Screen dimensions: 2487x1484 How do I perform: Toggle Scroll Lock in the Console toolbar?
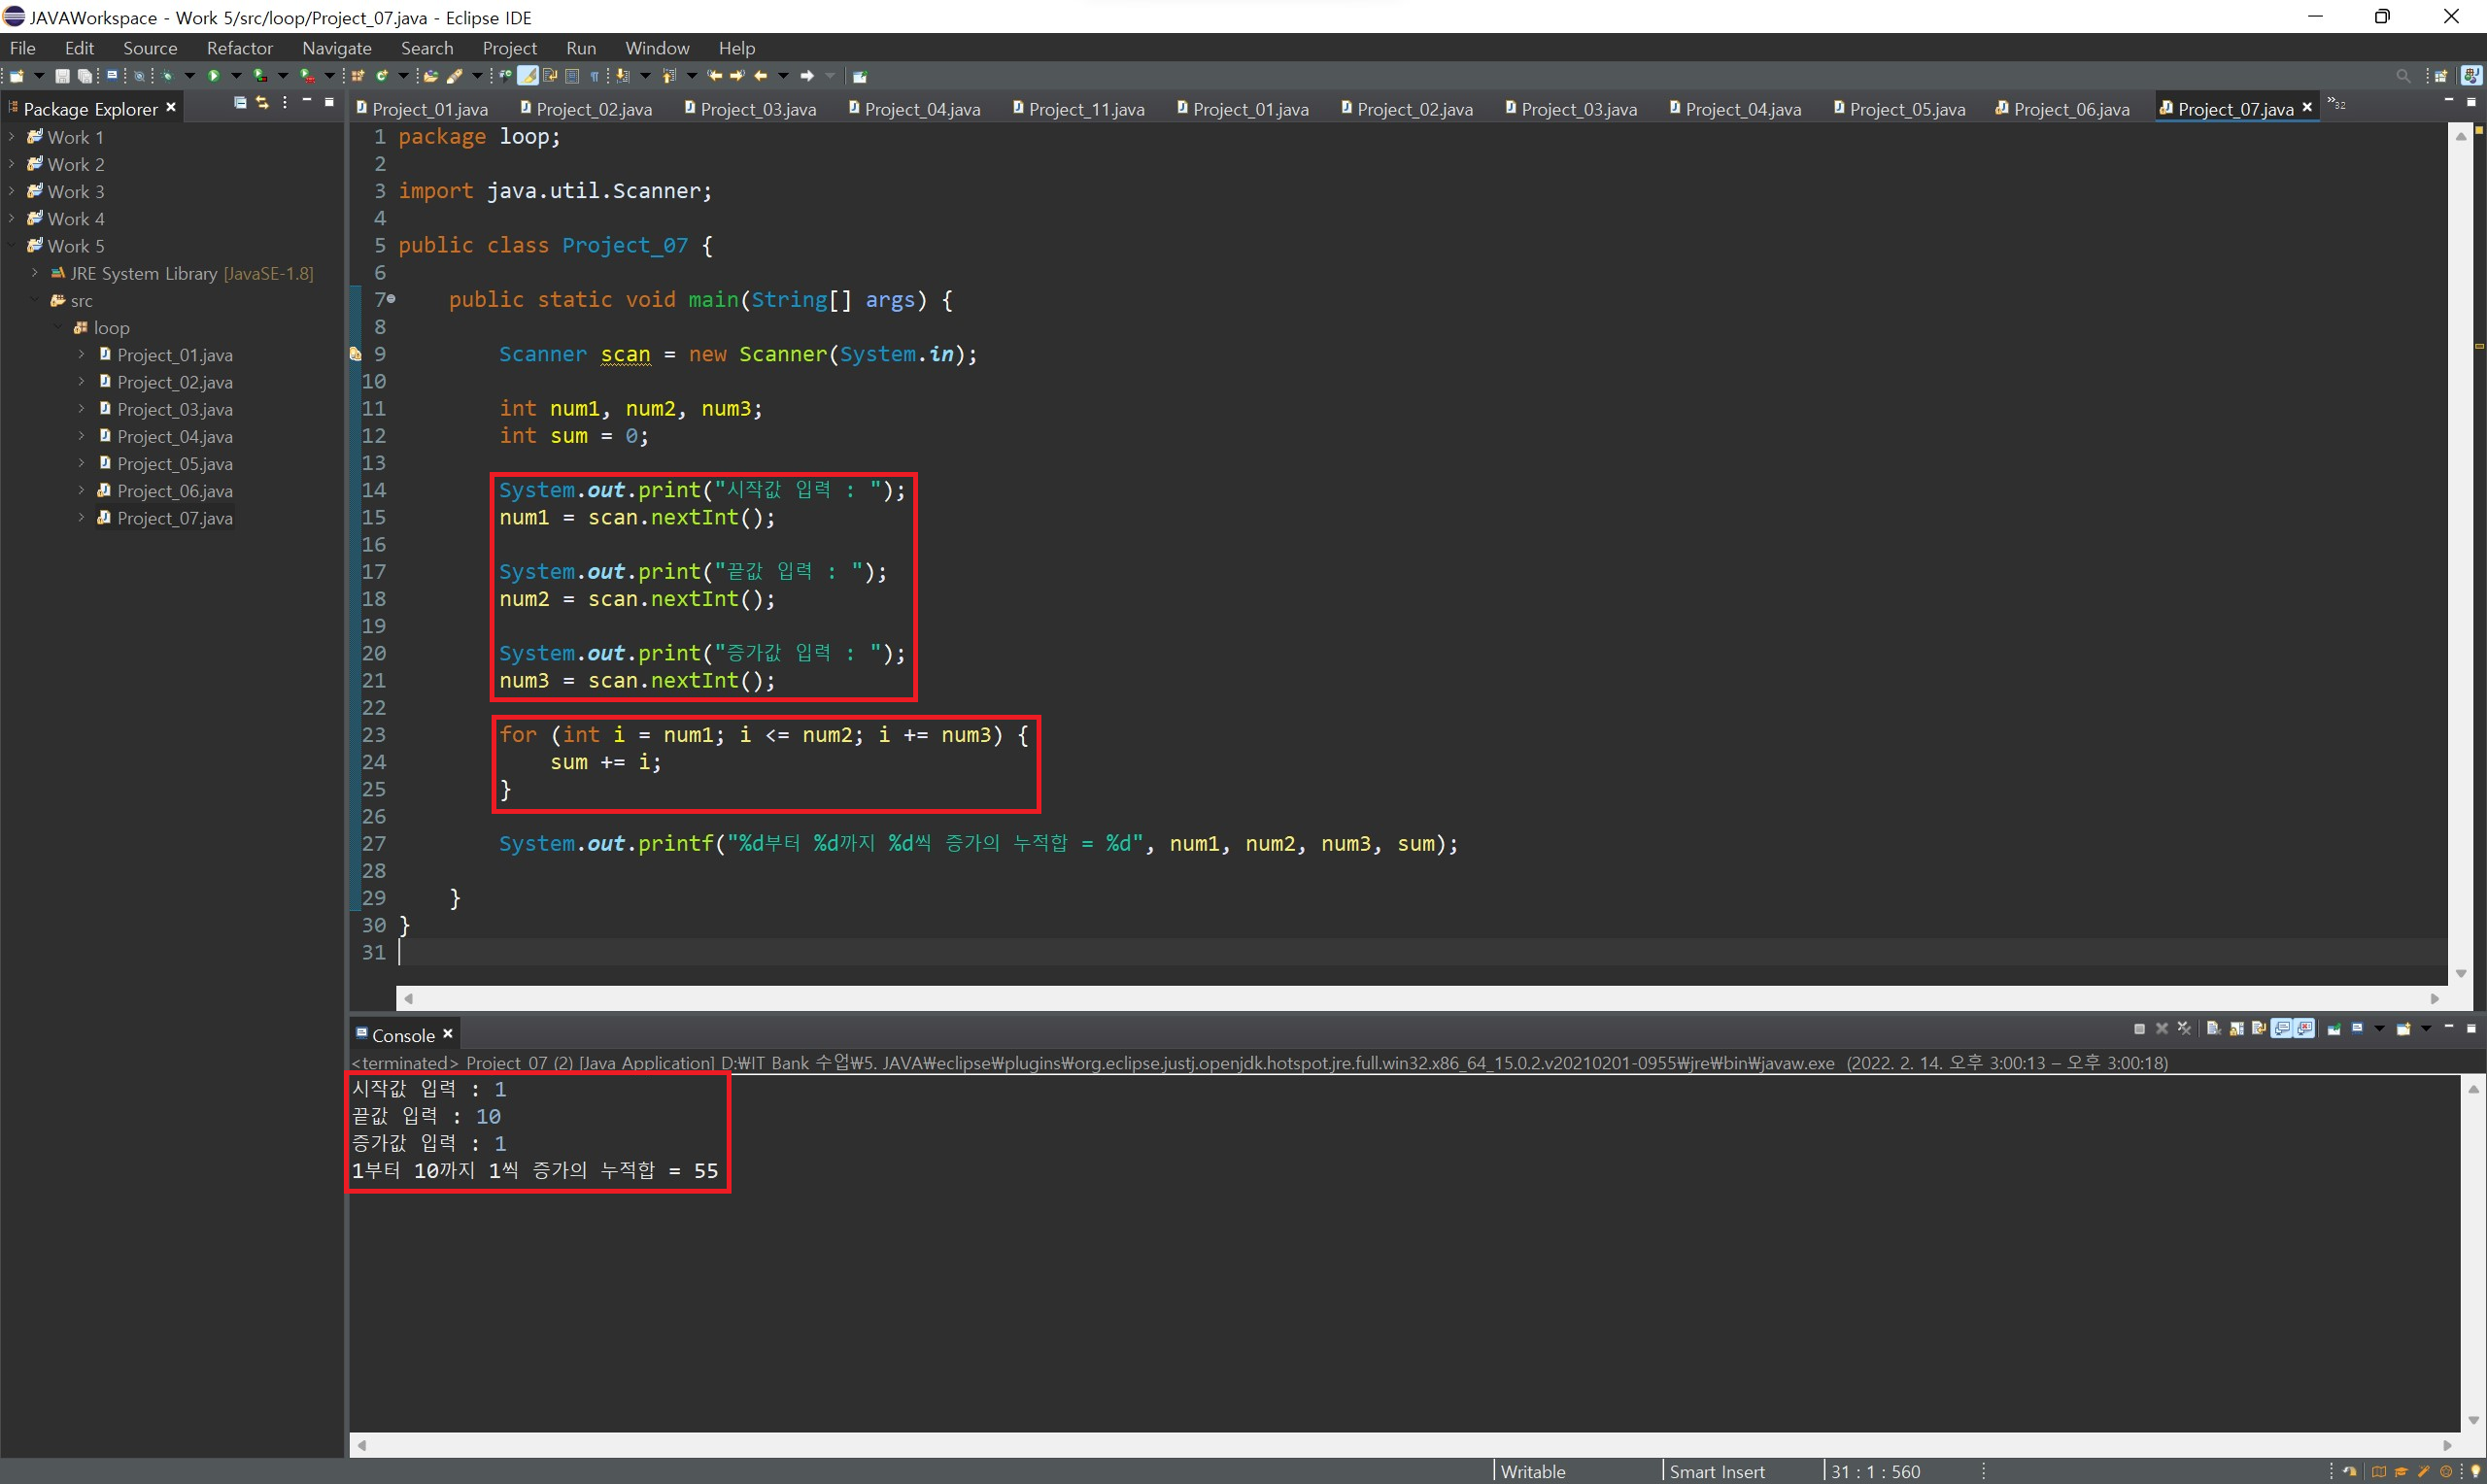2237,1029
